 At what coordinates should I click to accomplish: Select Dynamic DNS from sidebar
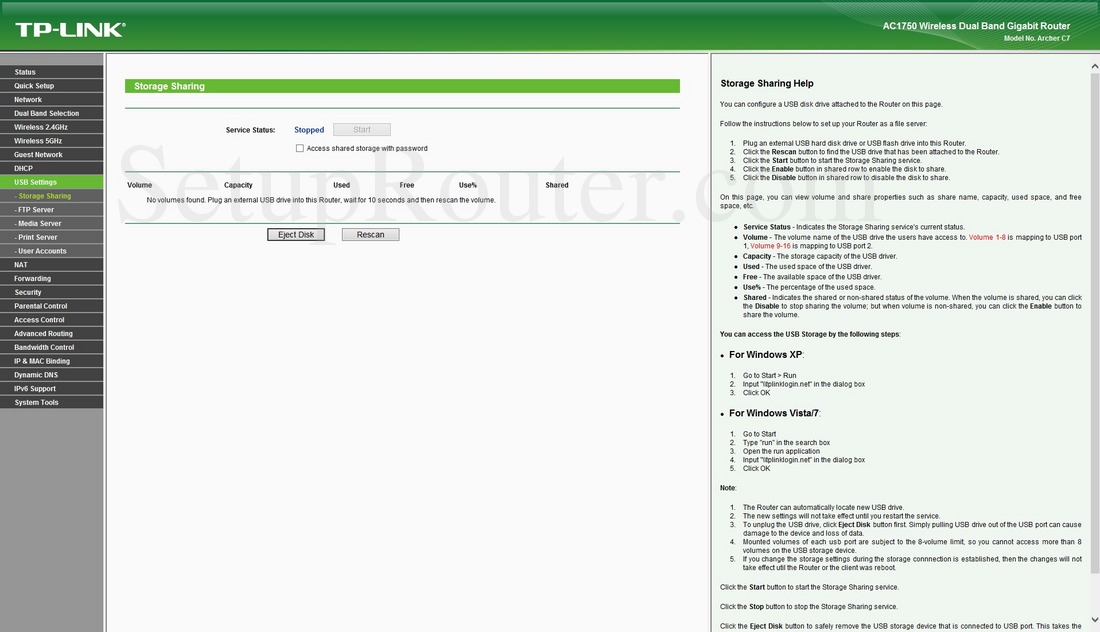coord(52,375)
